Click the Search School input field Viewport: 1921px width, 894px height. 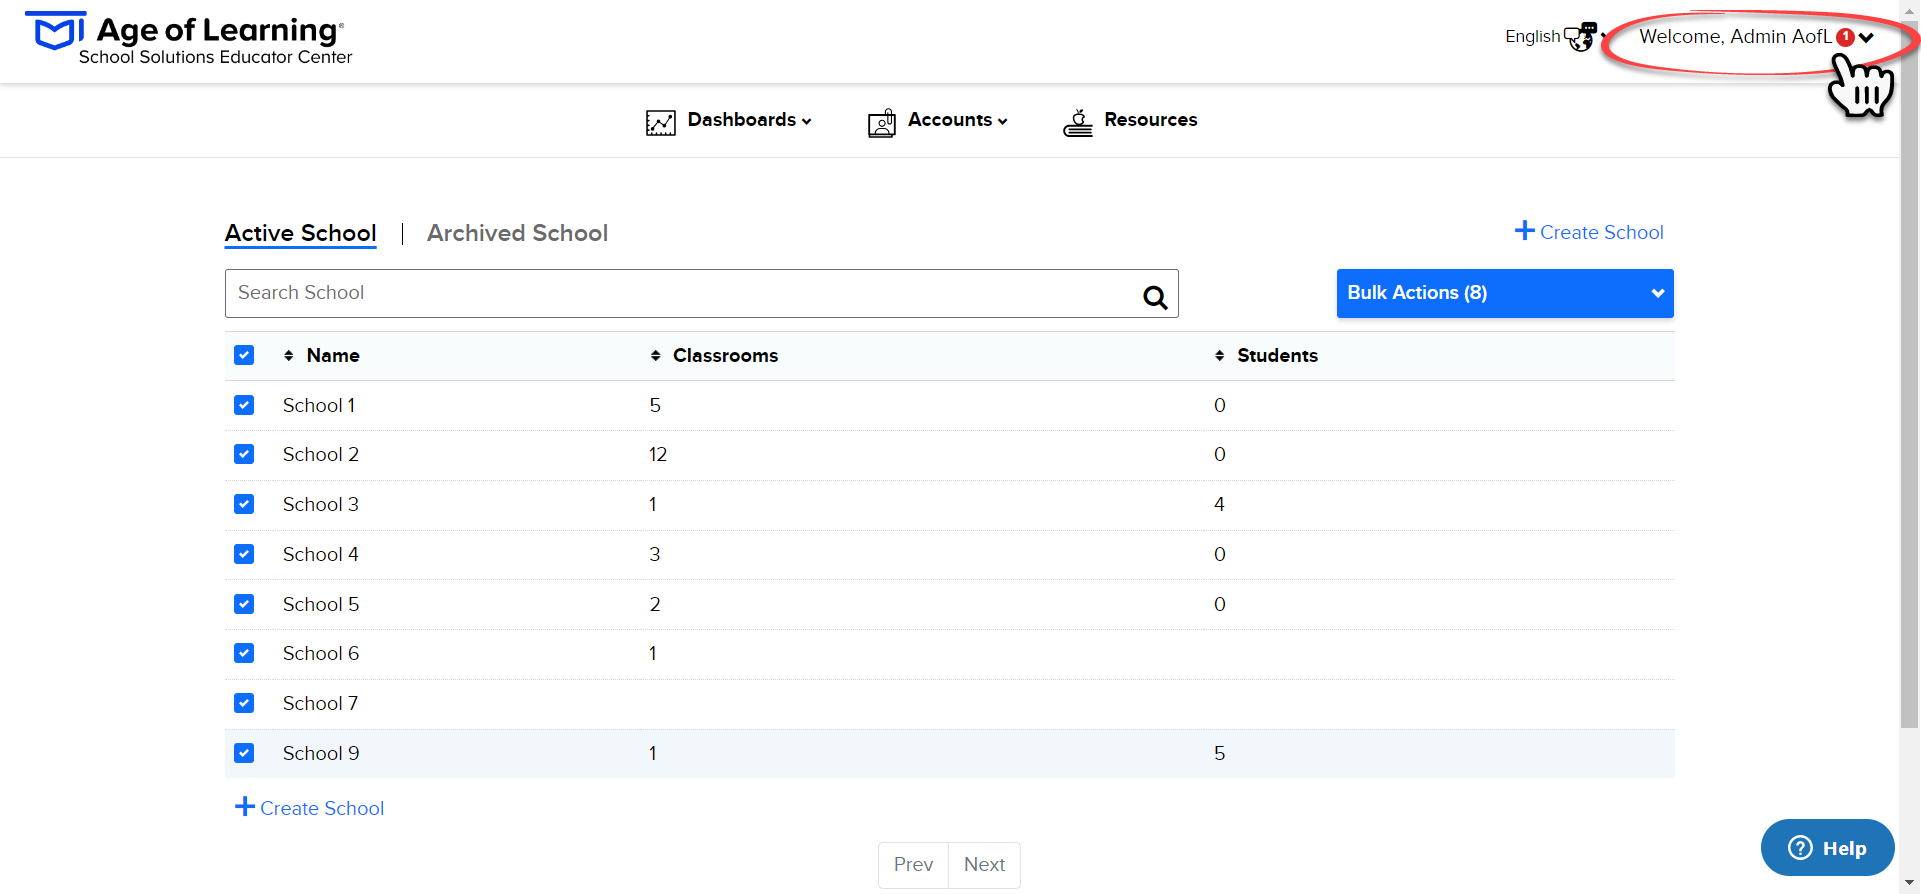(701, 293)
